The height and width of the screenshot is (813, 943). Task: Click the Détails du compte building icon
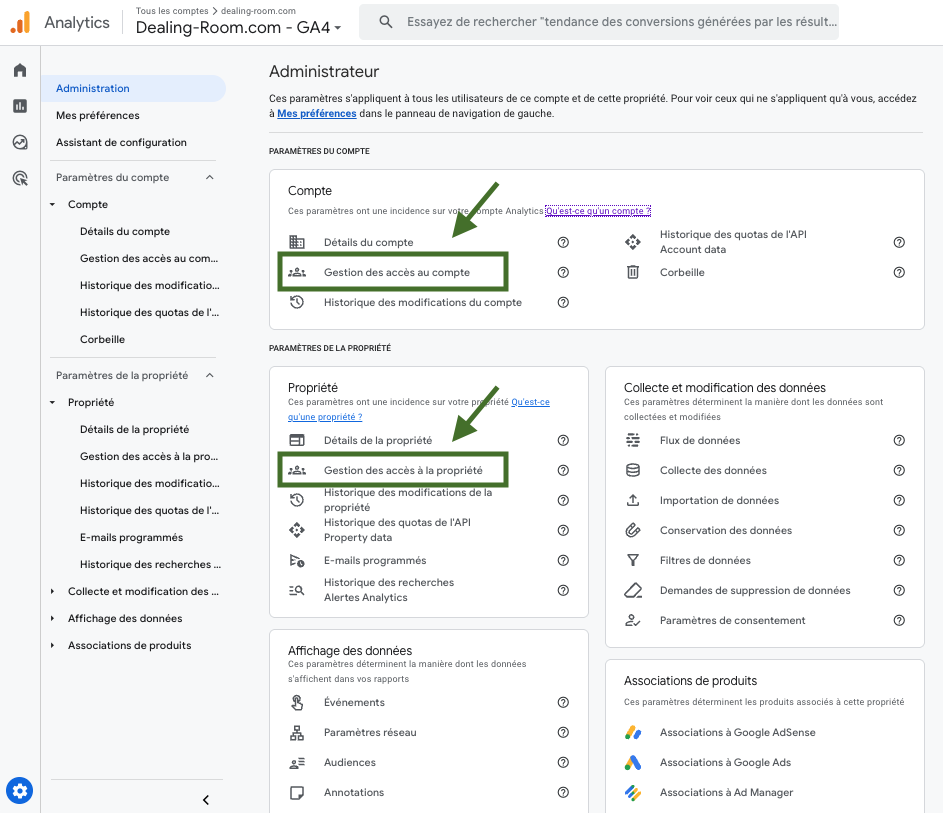click(296, 242)
